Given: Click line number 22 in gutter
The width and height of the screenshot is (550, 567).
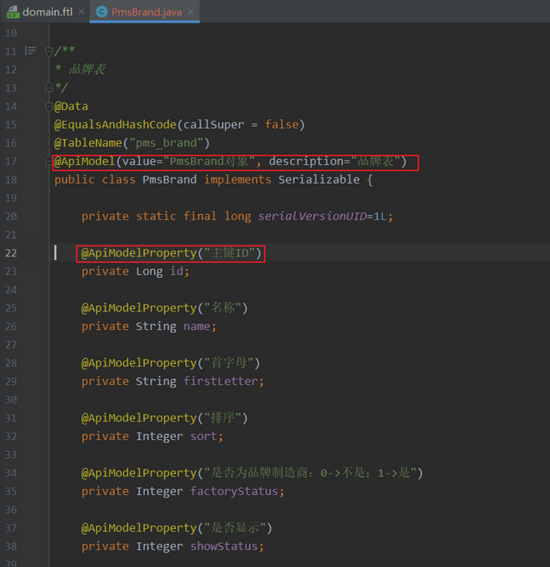Looking at the screenshot, I should [x=11, y=253].
